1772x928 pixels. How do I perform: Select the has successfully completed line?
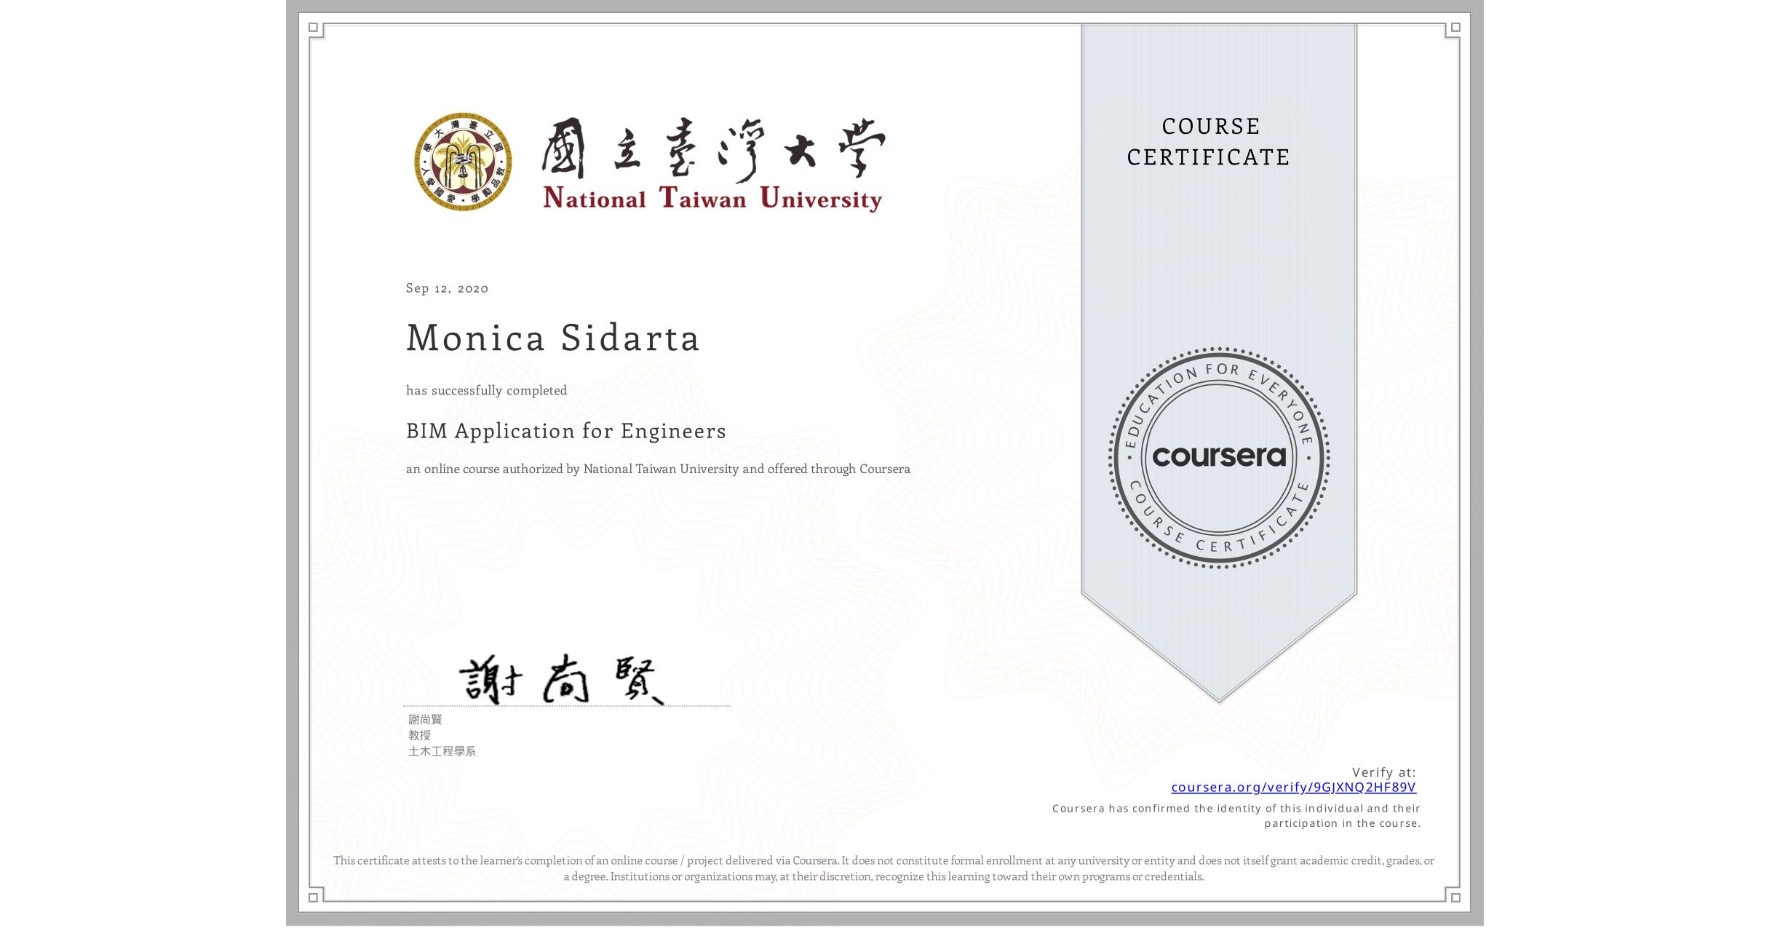(x=485, y=390)
